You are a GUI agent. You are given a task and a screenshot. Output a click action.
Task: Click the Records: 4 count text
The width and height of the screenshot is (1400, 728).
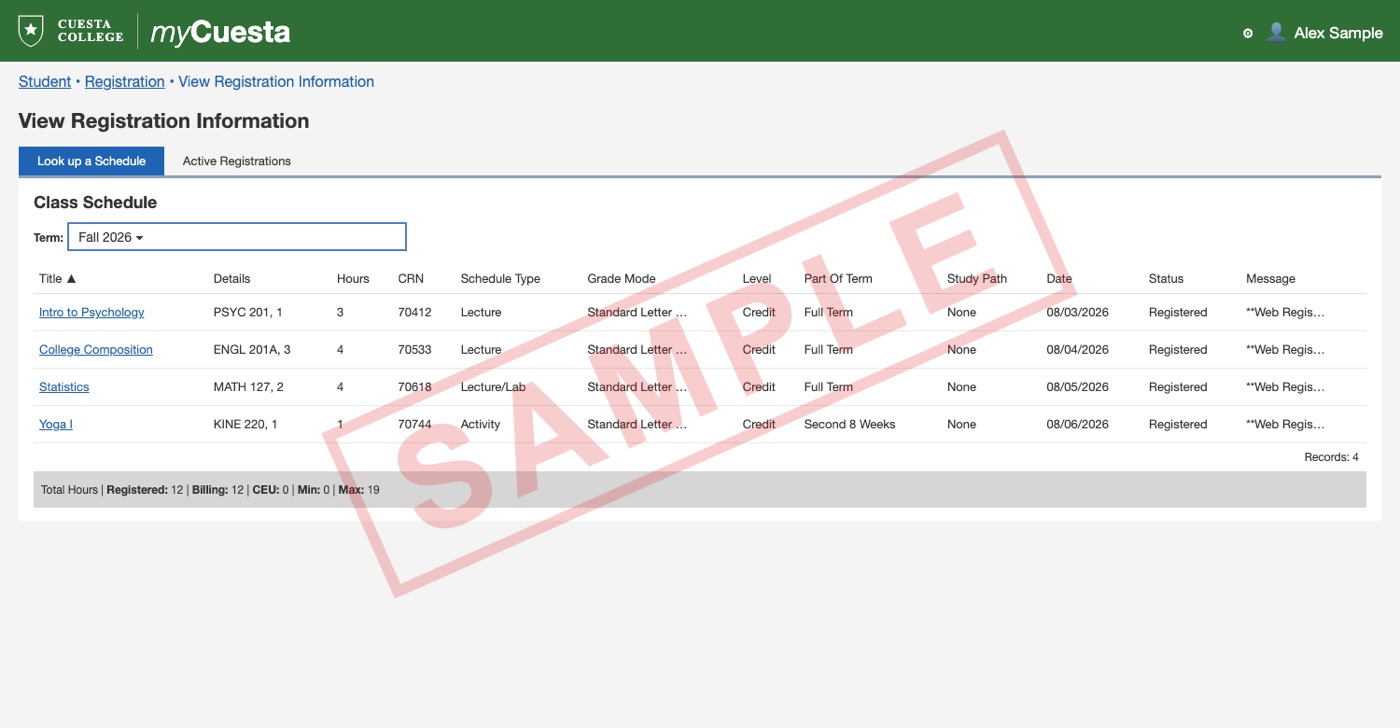tap(1331, 457)
